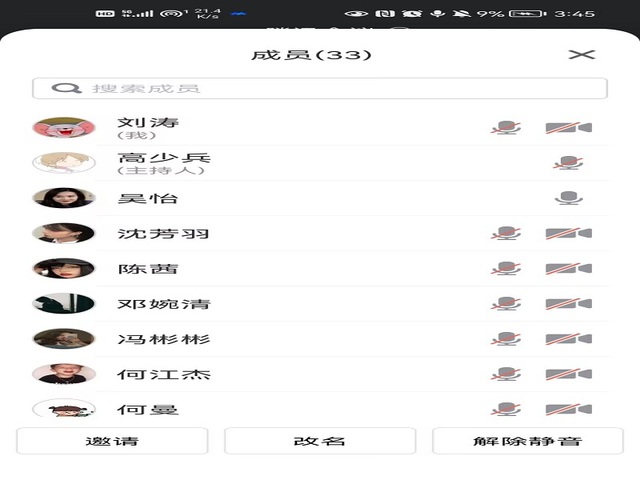Image resolution: width=640 pixels, height=480 pixels.
Task: Click the camera-off icon for 冯彬彬
Action: 568,339
